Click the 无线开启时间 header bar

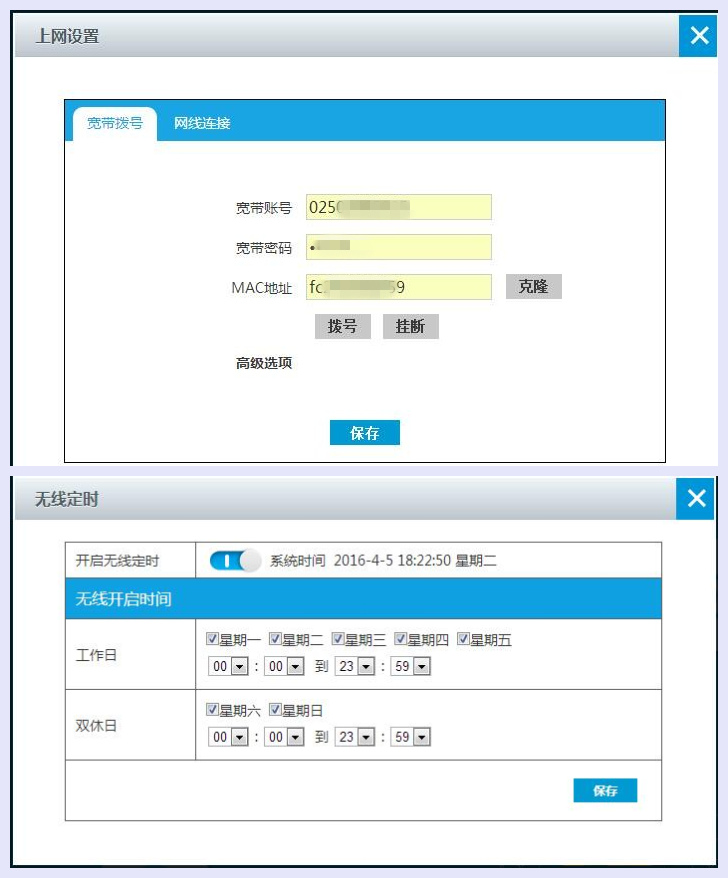point(363,599)
